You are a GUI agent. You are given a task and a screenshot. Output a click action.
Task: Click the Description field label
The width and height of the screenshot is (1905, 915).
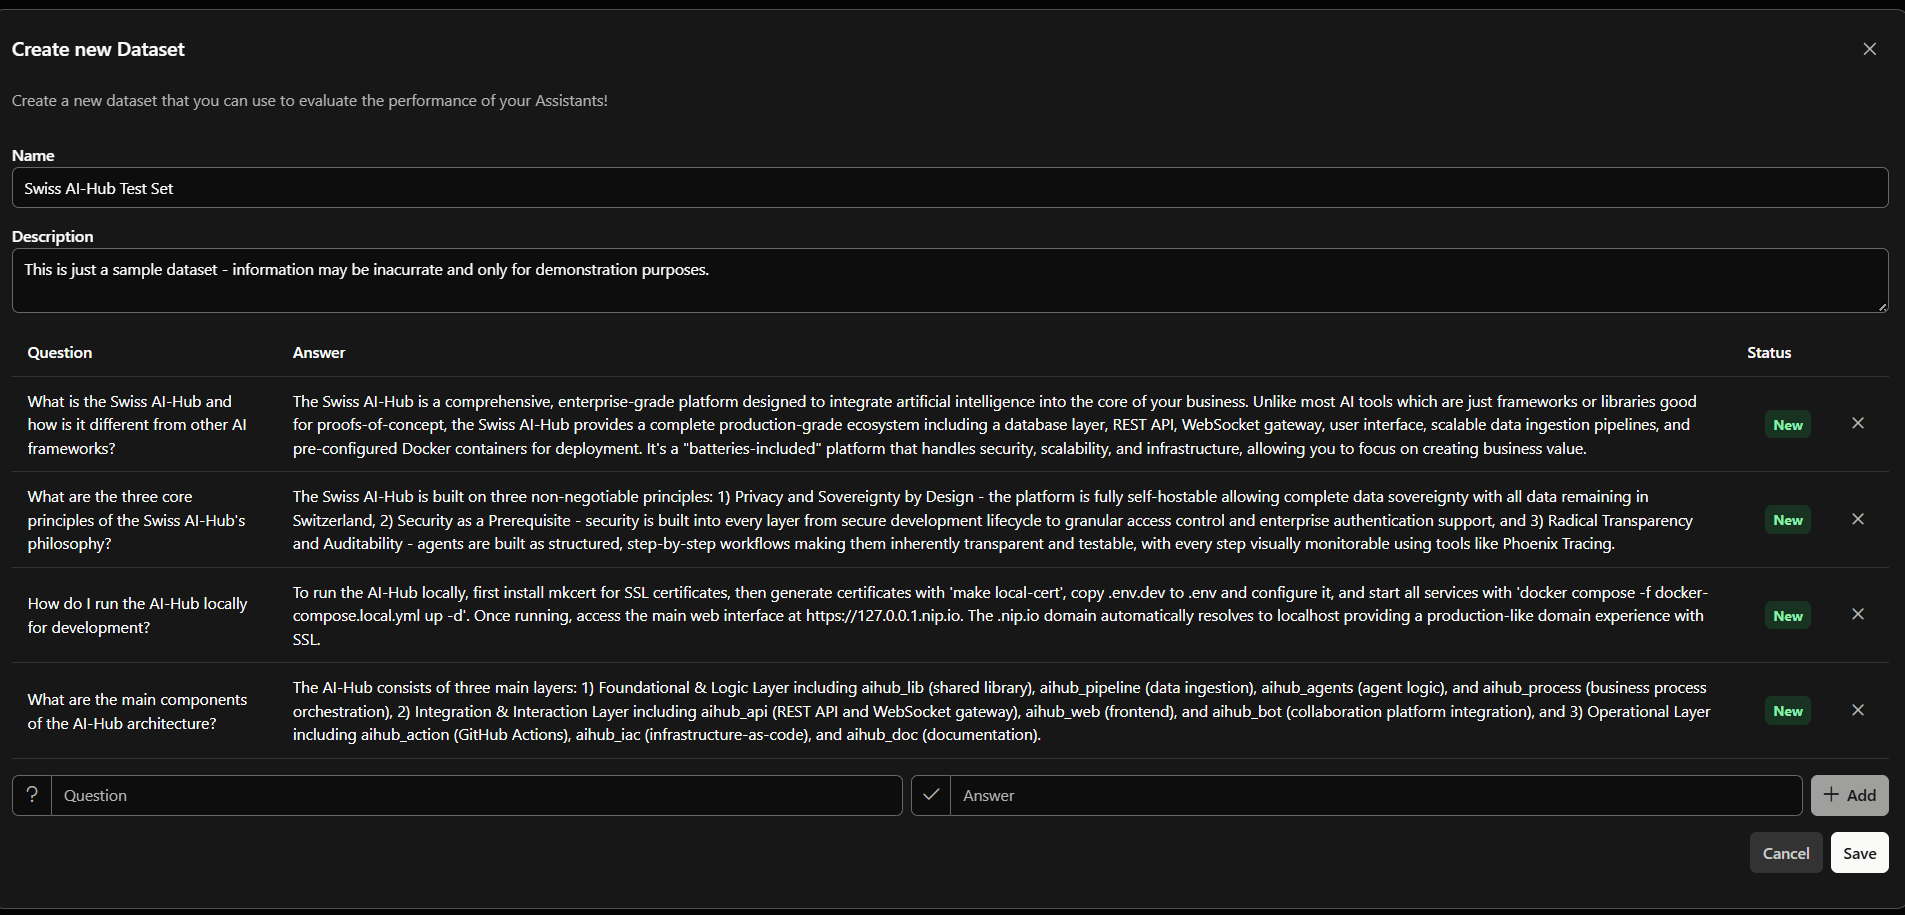click(x=52, y=237)
